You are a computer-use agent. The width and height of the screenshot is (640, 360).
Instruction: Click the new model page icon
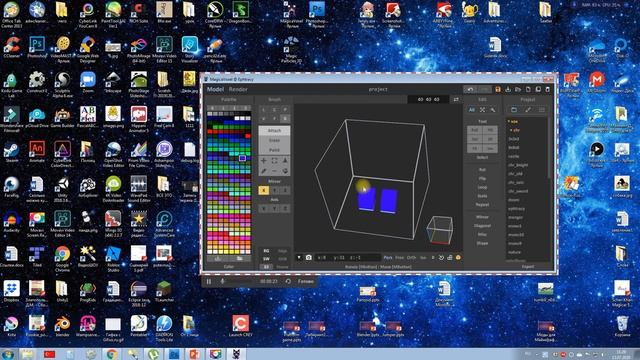pyautogui.click(x=528, y=89)
